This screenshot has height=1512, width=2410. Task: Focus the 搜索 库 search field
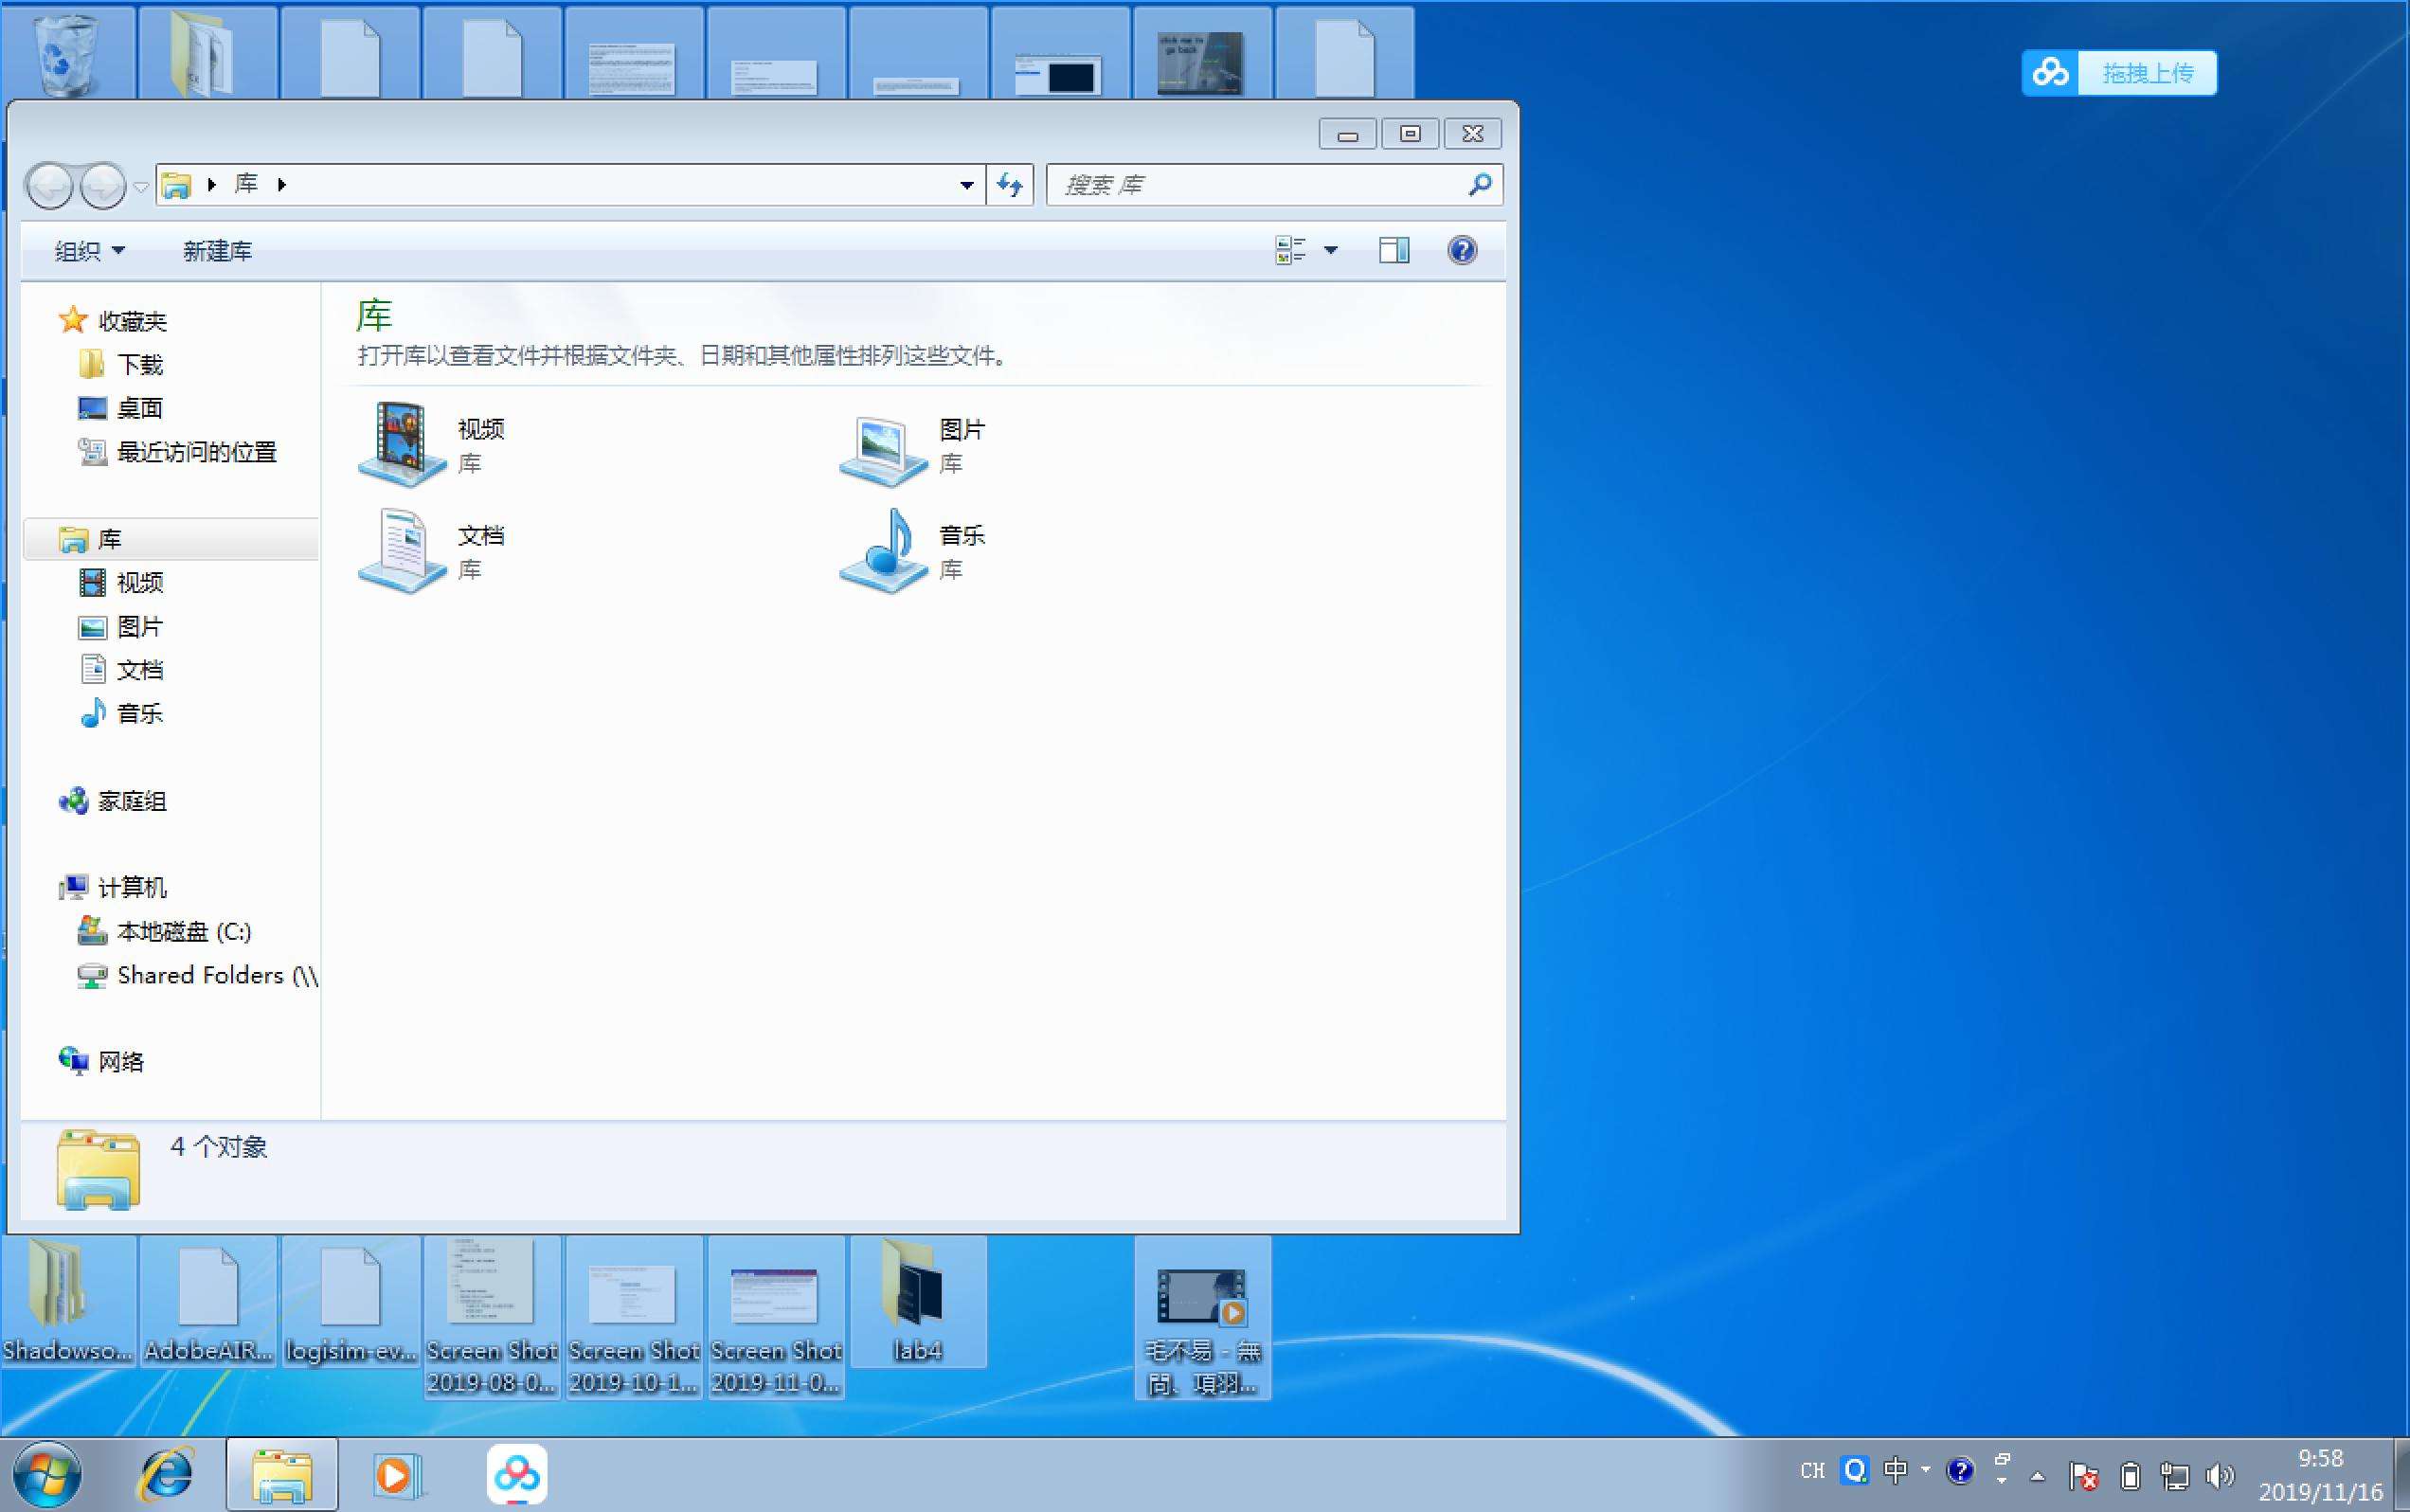tap(1273, 185)
